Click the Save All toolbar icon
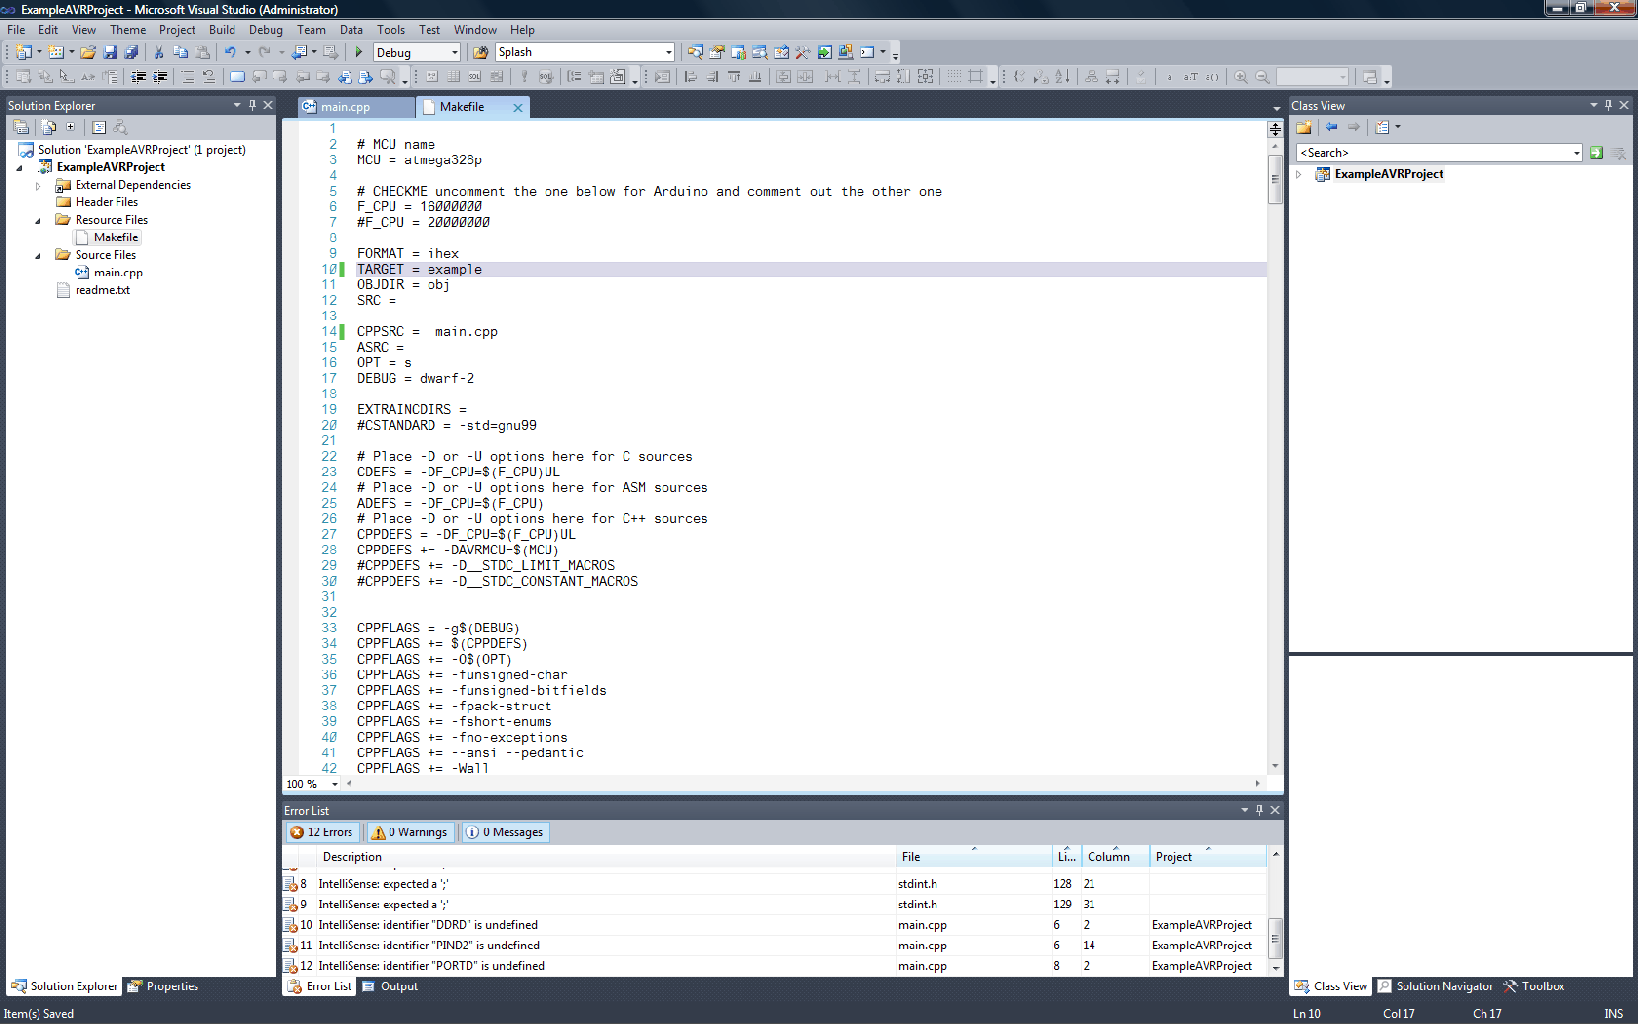This screenshot has height=1024, width=1638. 131,51
